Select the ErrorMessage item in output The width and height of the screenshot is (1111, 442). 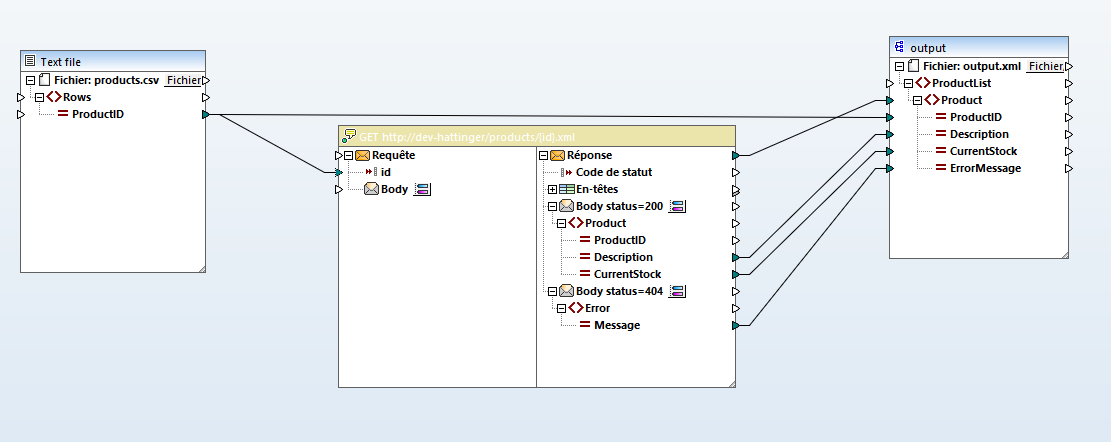(985, 168)
